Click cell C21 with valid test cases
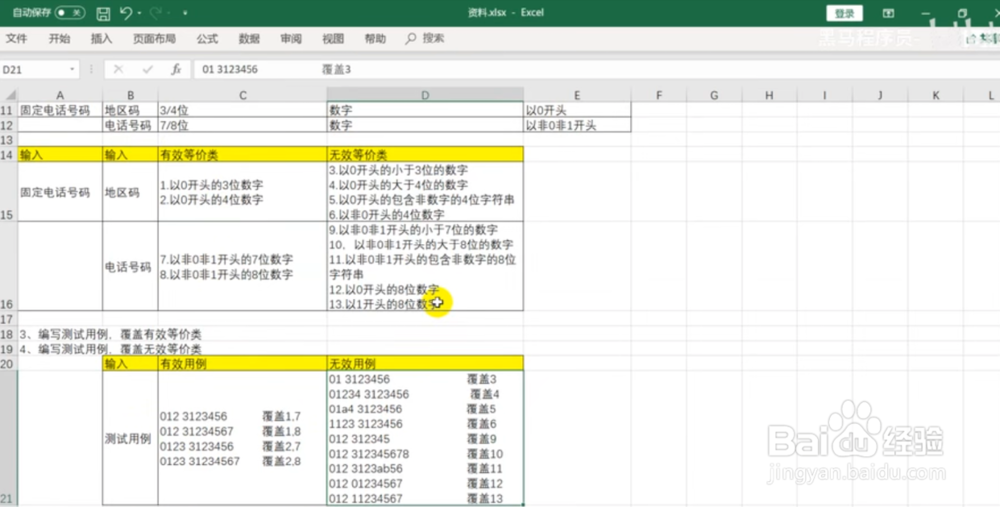1000x507 pixels. click(242, 439)
